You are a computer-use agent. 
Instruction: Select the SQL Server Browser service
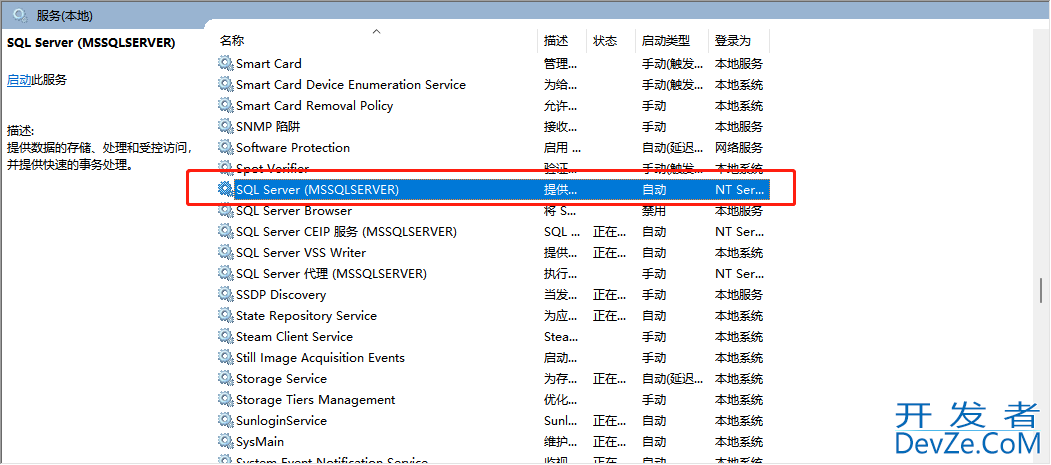493,210
